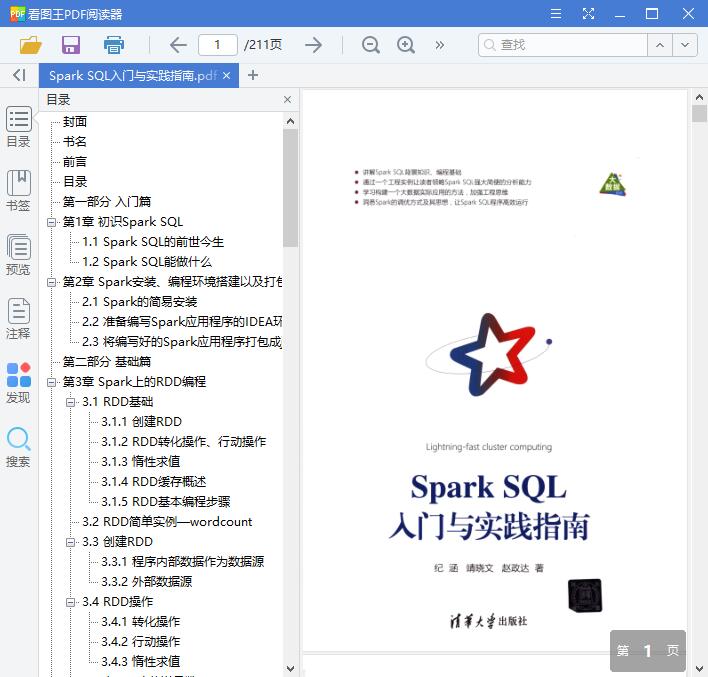Collapse 第1章 初识Spark SQL node
Image resolution: width=708 pixels, height=677 pixels.
pyautogui.click(x=51, y=222)
